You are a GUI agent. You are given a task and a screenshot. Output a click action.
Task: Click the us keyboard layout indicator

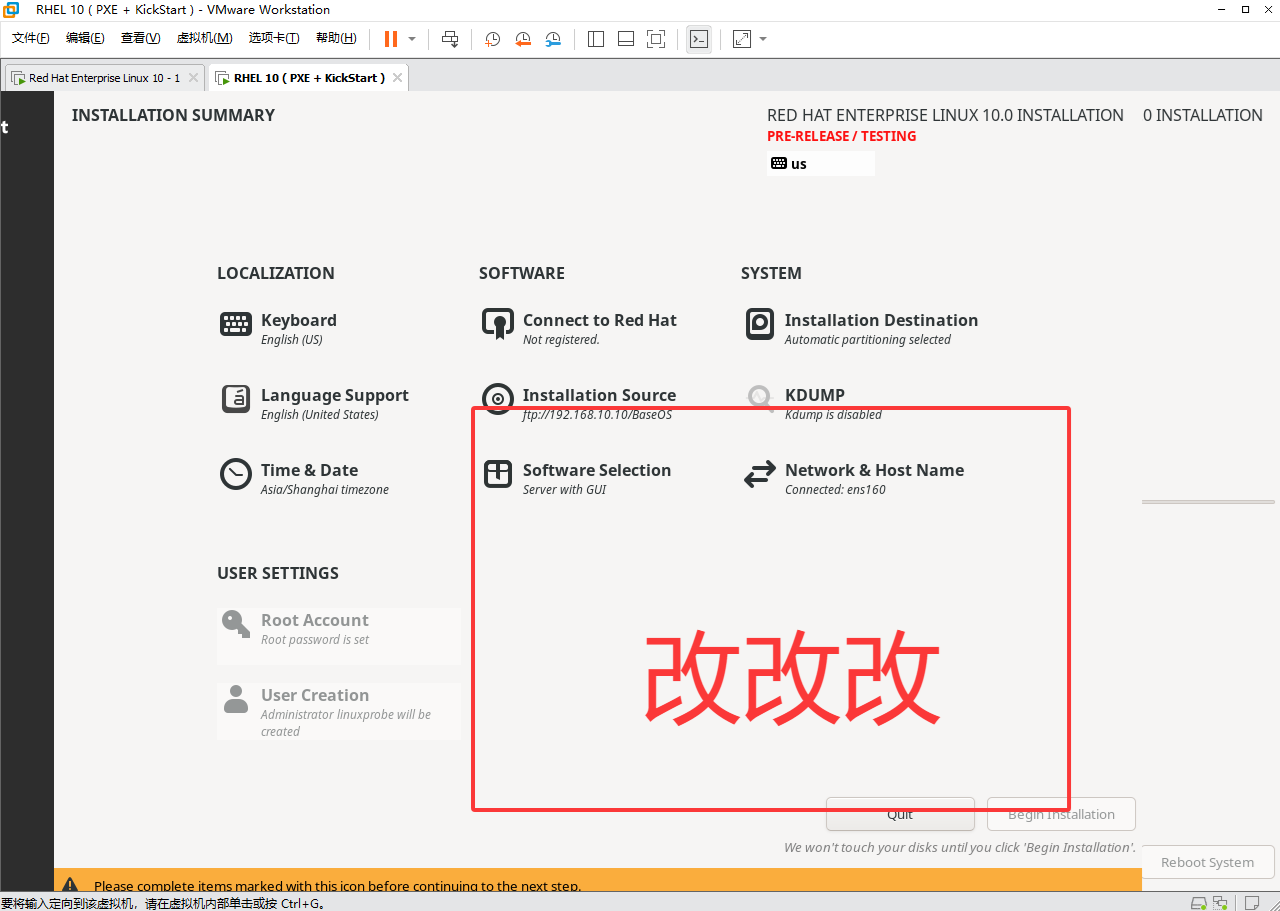(x=820, y=163)
